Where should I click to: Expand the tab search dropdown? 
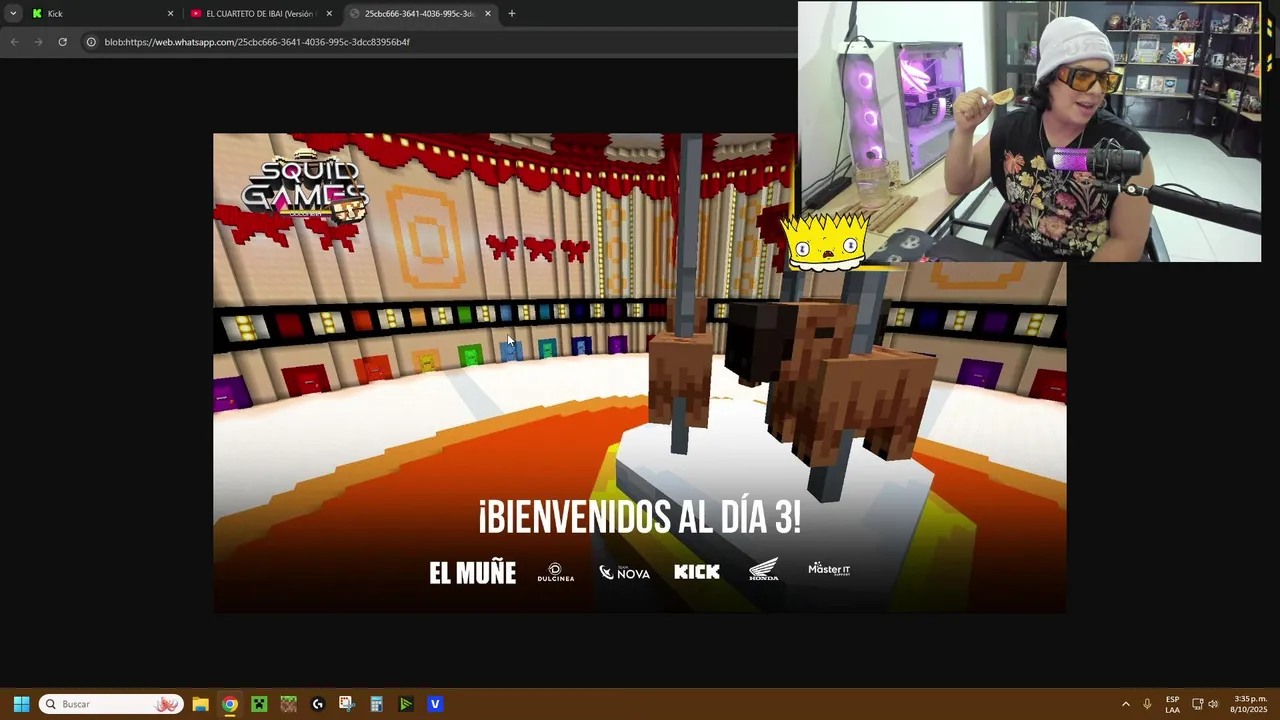click(13, 14)
